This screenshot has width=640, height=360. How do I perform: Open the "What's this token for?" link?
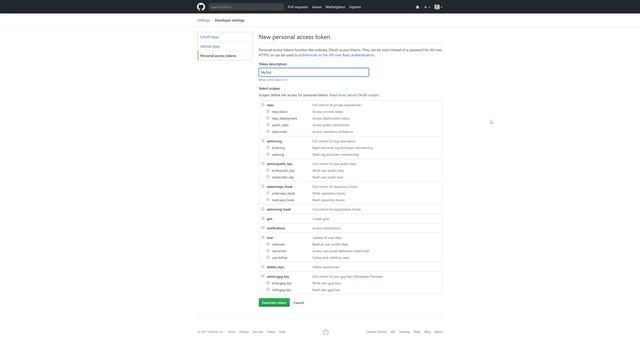click(x=273, y=80)
